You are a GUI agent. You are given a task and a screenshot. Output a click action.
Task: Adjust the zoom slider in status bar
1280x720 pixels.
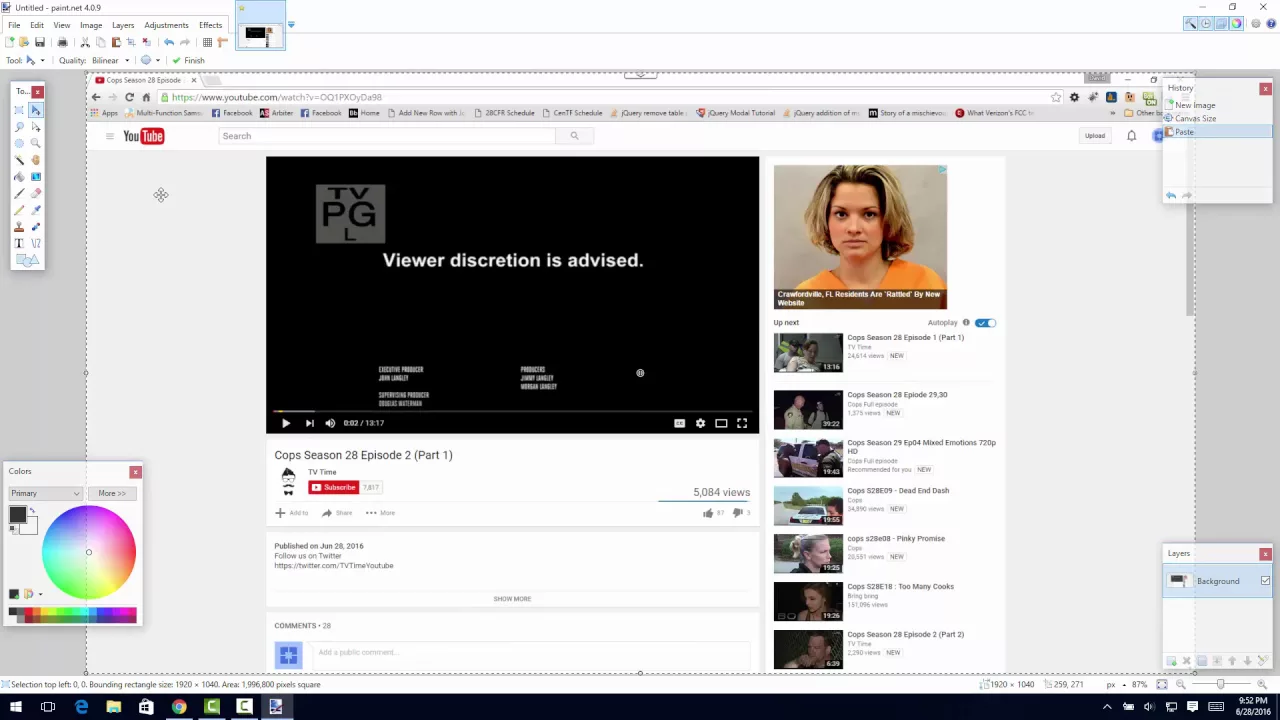pos(1220,685)
